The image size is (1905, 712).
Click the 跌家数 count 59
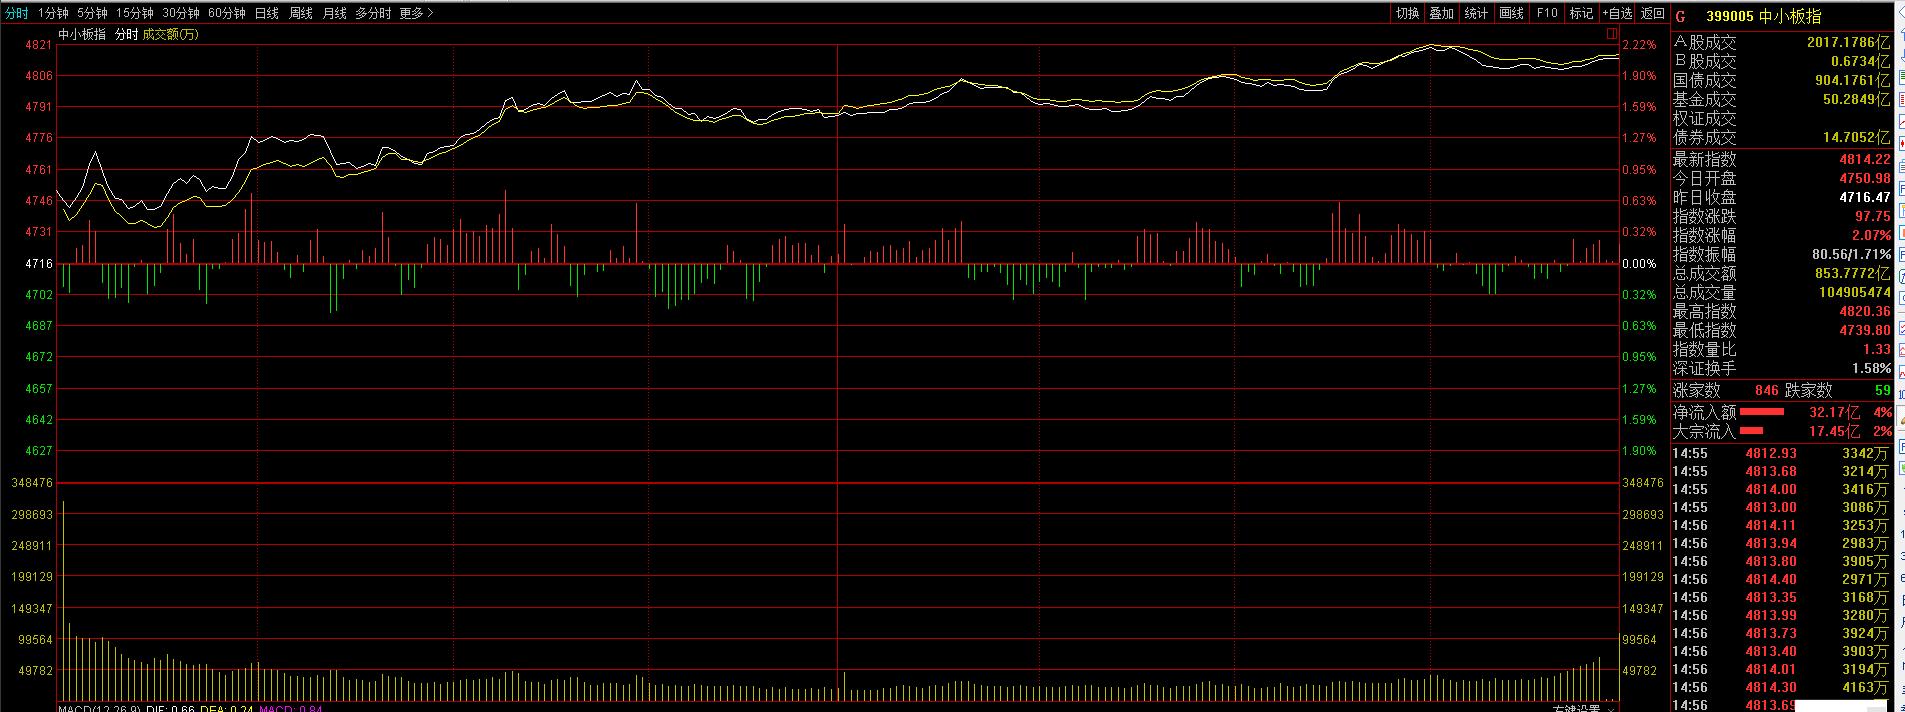[1883, 390]
